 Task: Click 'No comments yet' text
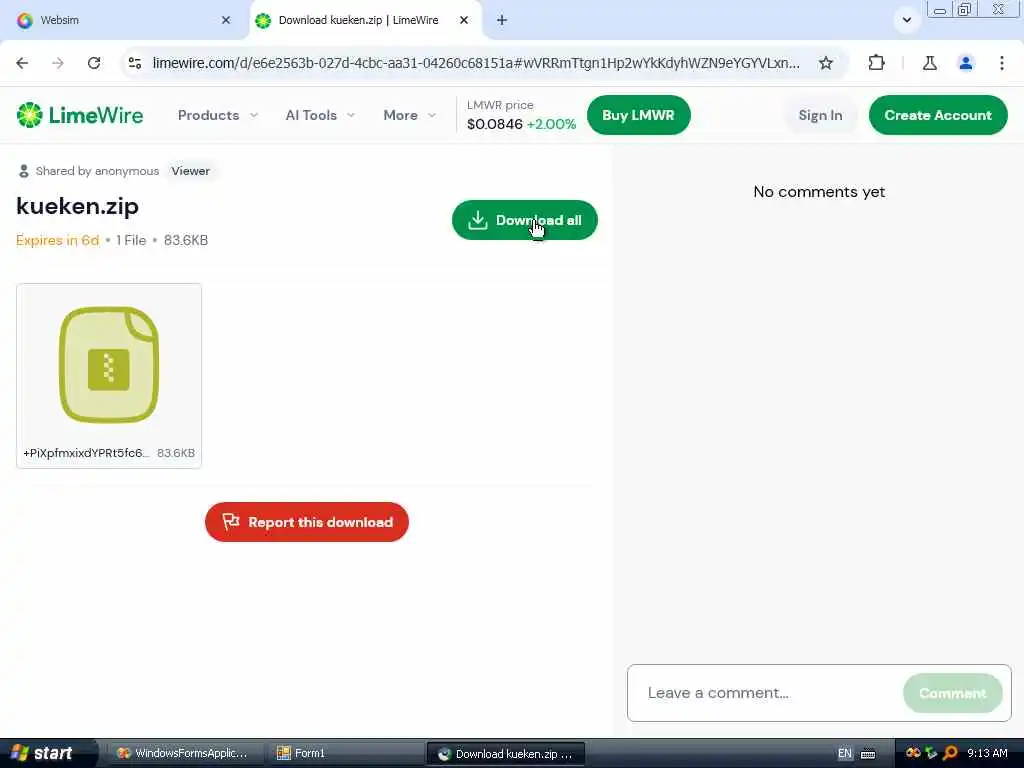[819, 192]
